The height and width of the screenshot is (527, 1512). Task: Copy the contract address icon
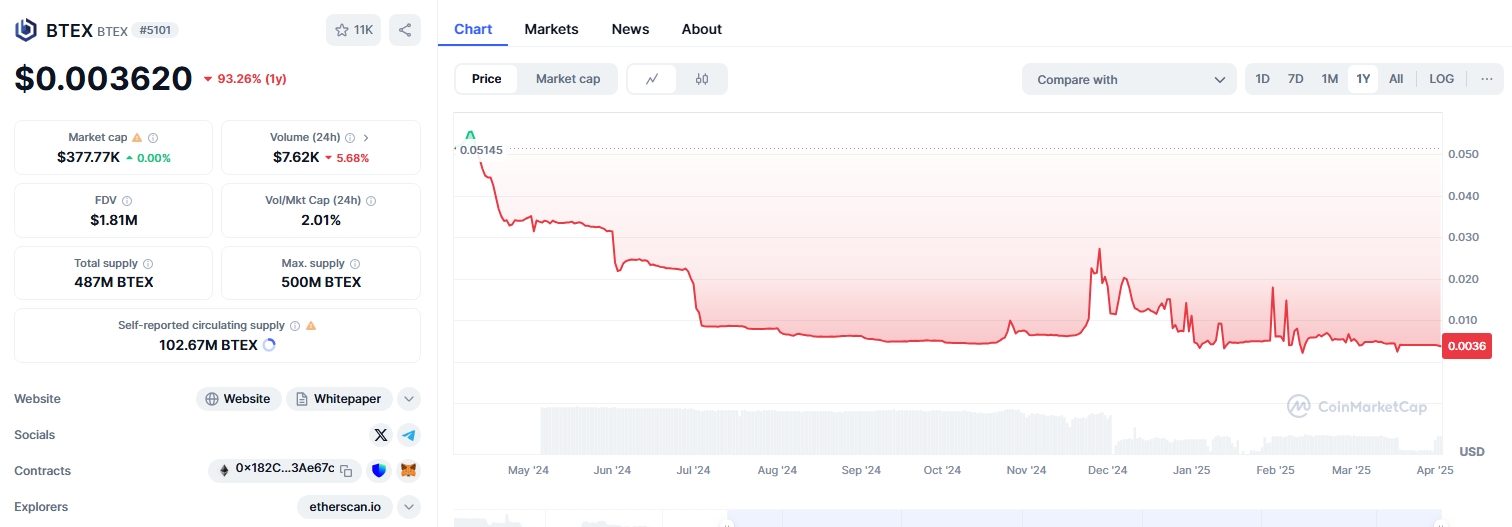(346, 470)
